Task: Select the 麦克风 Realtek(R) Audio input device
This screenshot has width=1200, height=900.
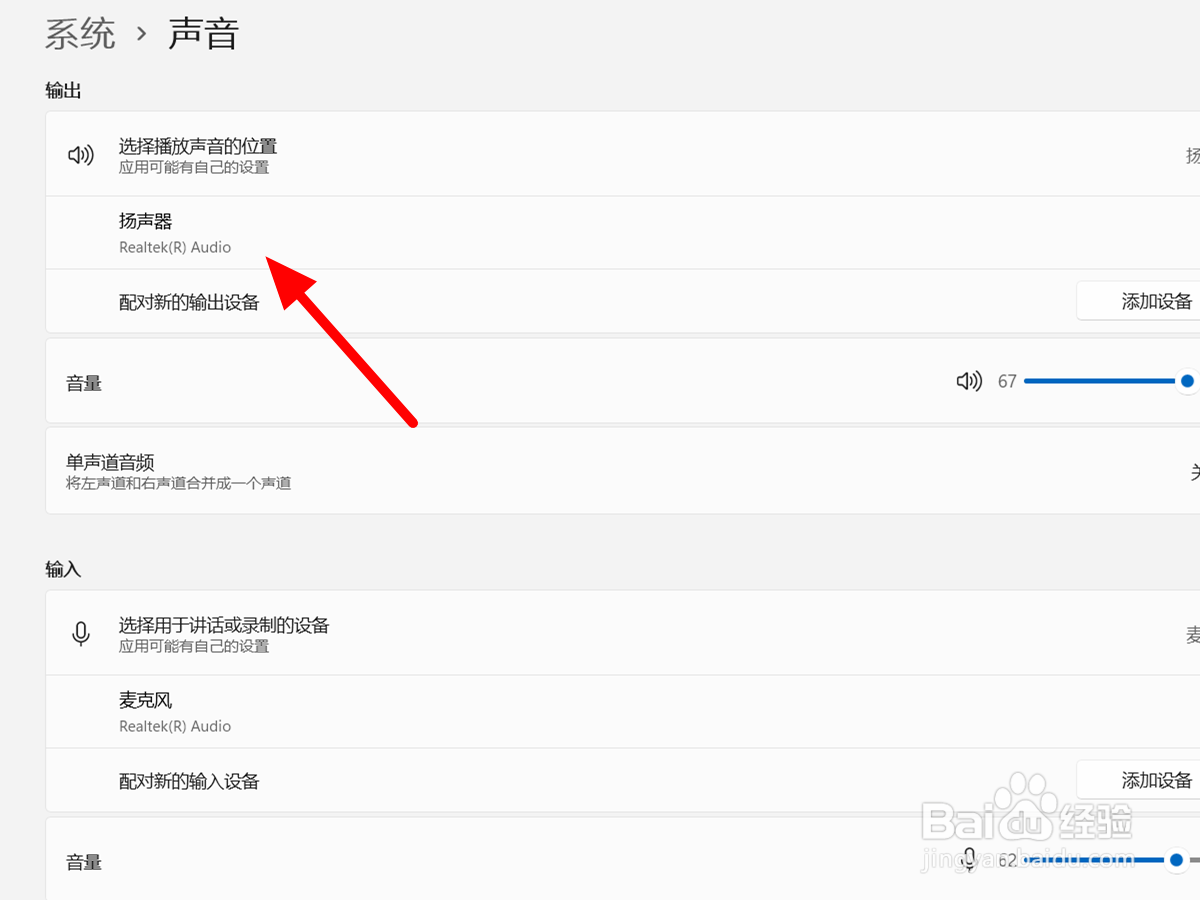Action: point(175,711)
